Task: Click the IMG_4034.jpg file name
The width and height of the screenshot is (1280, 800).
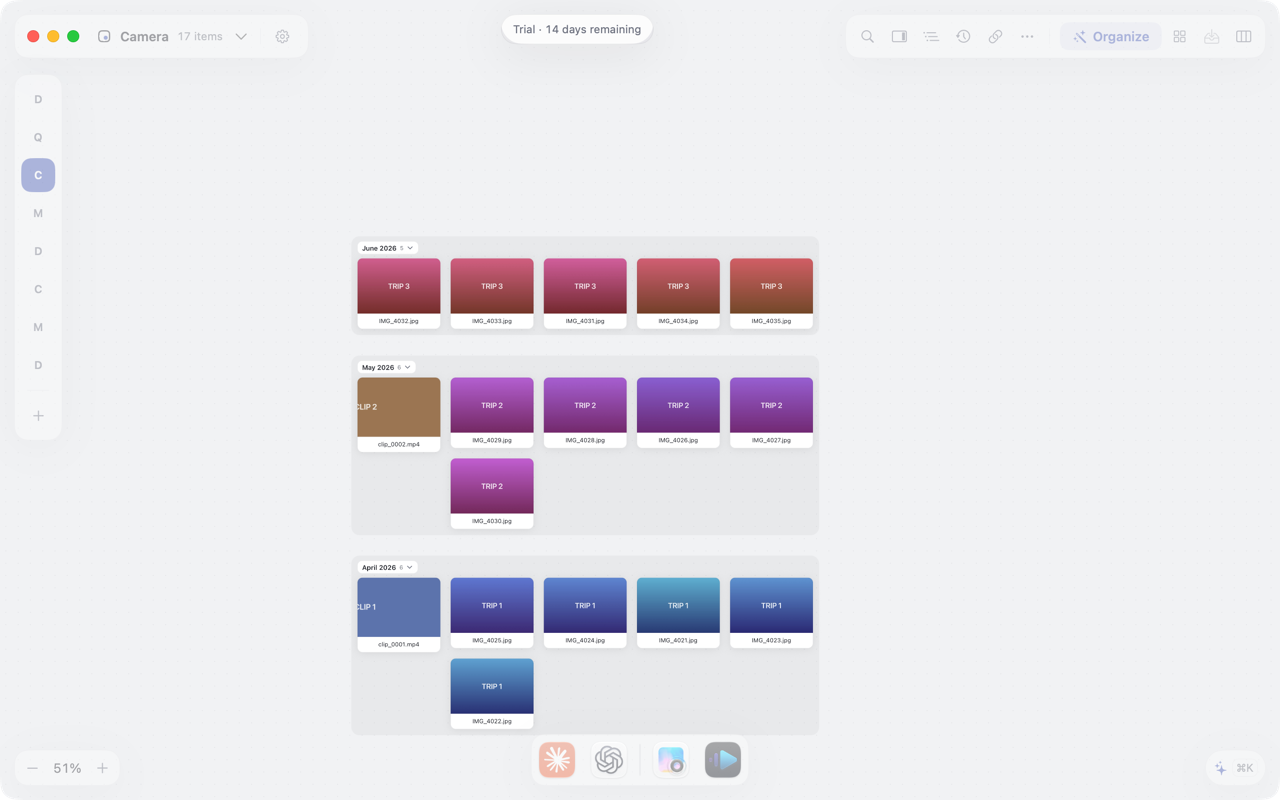Action: (x=678, y=321)
